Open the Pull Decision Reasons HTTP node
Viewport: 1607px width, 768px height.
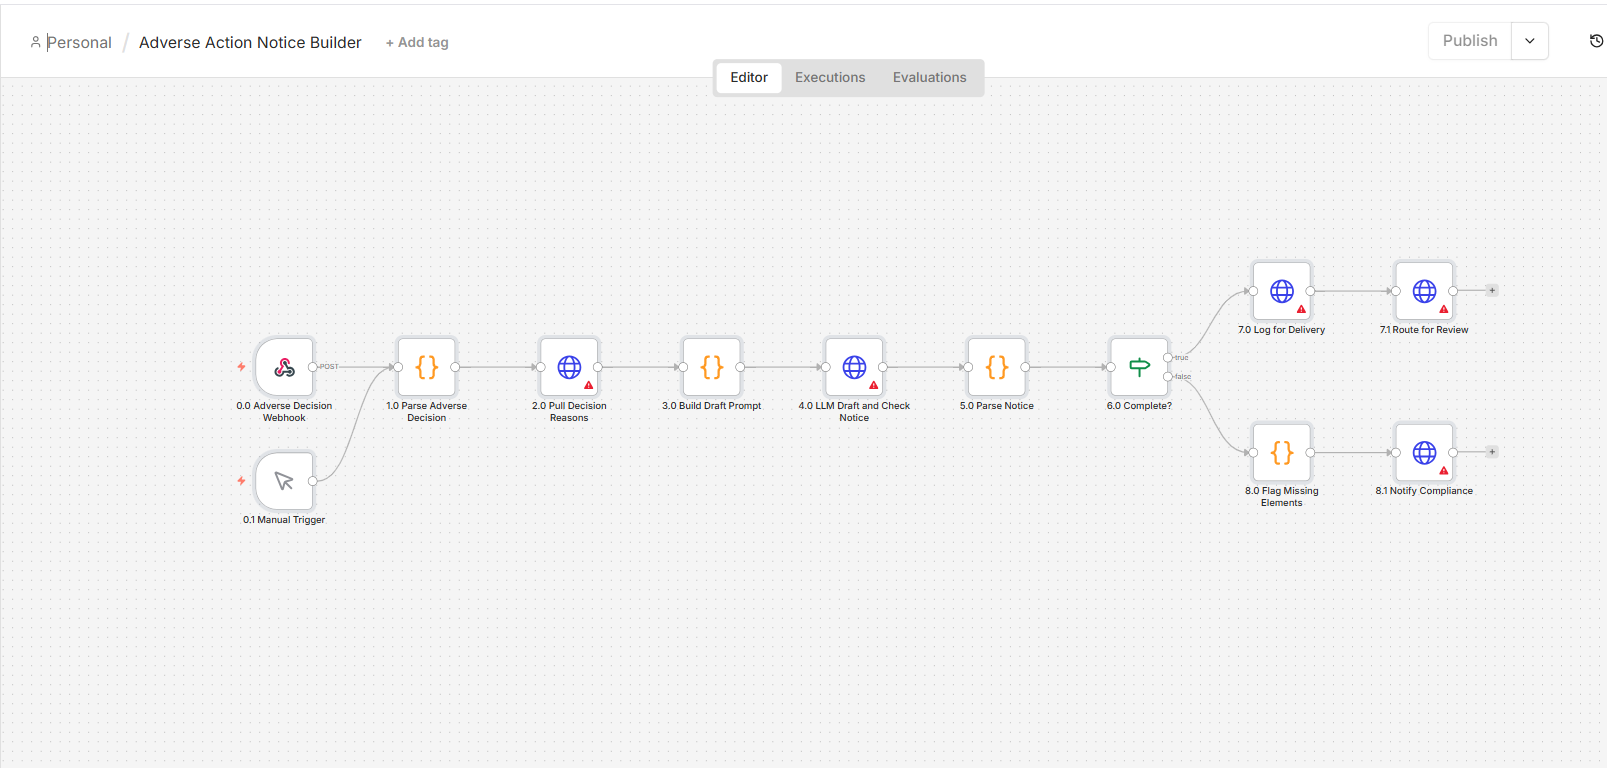click(x=570, y=367)
